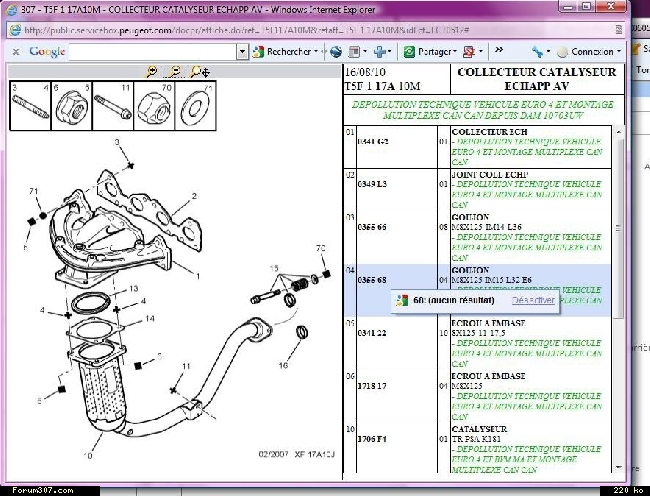
Task: Click callout number 10 on catalyst diagram
Action: pyautogui.click(x=87, y=456)
